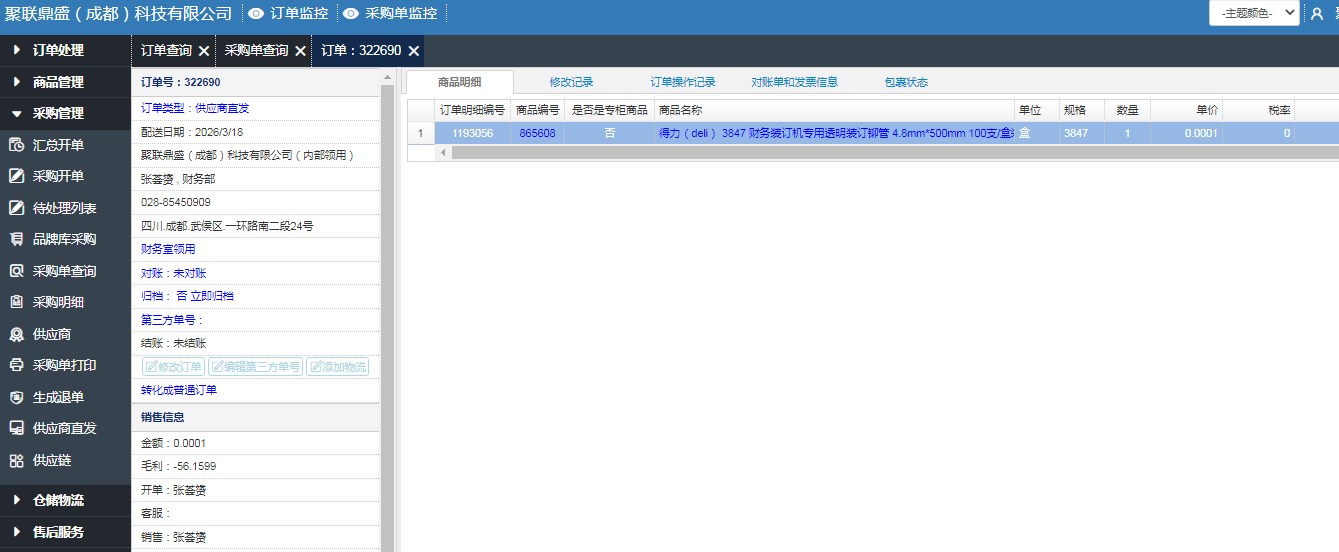Screen dimensions: 1339x552
Task: Open 采购单打印 printer entry
Action: pyautogui.click(x=16, y=365)
